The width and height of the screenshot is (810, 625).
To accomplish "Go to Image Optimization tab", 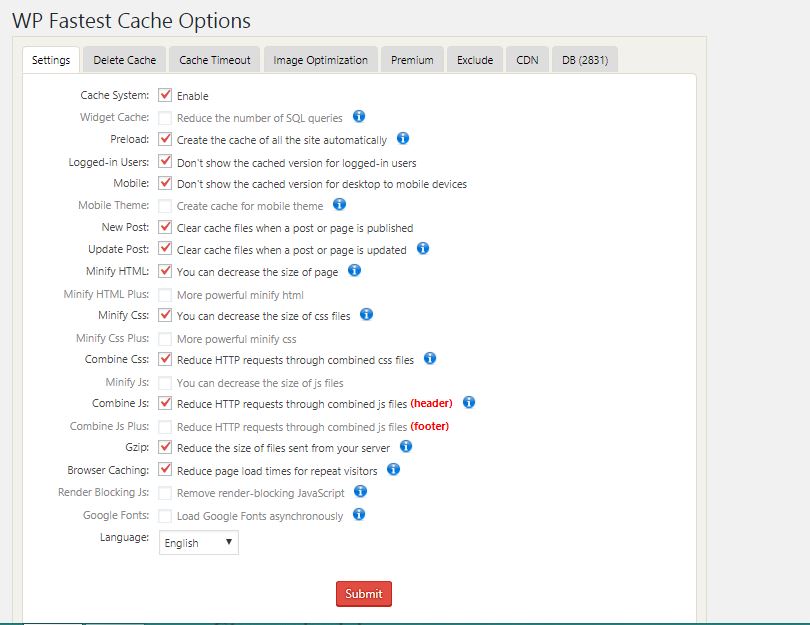I will click(x=321, y=60).
